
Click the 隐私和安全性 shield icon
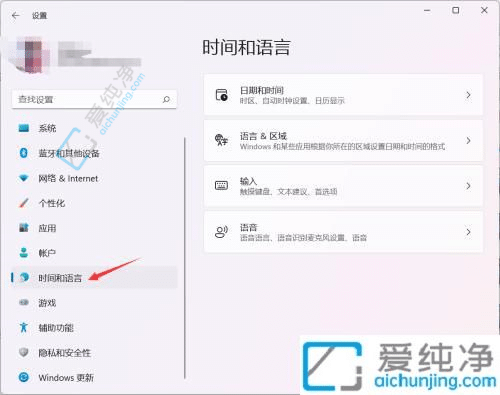click(x=24, y=352)
